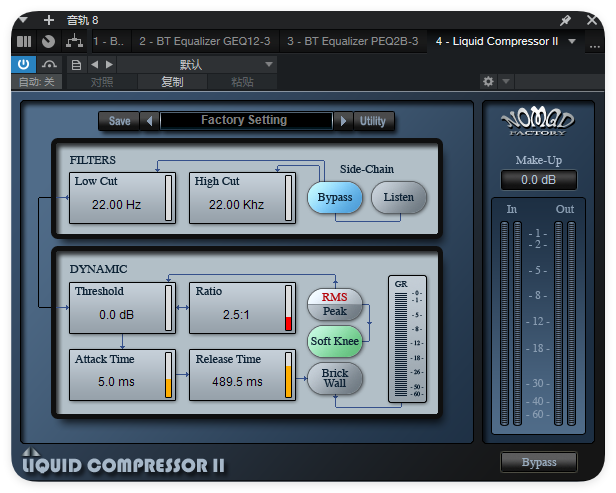Select previous plugin preset left of Factory Setting

149,121
